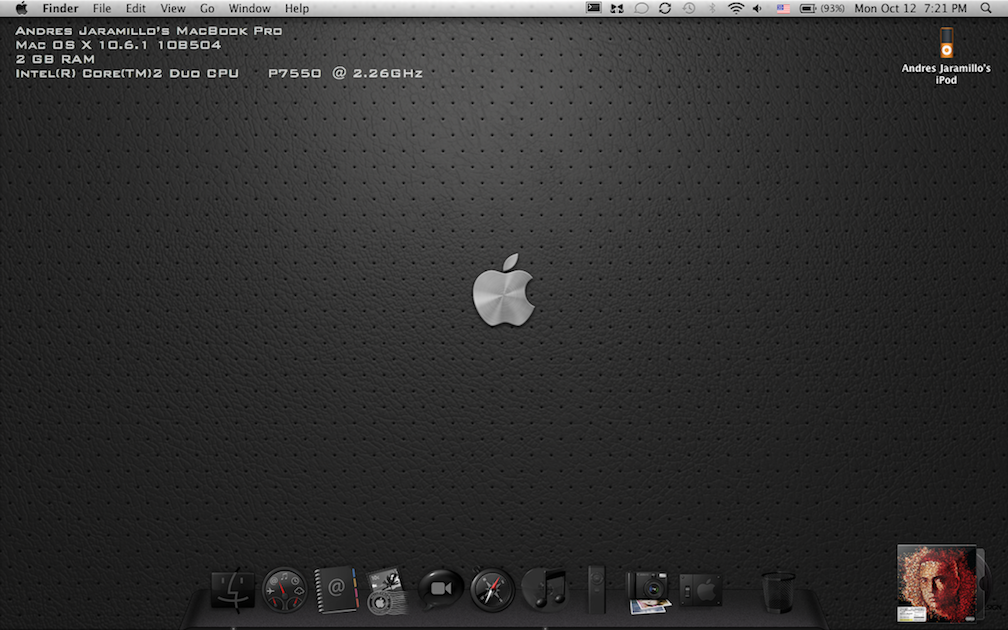The image size is (1008, 630).
Task: Launch Dashboard from the Dock
Action: [285, 590]
